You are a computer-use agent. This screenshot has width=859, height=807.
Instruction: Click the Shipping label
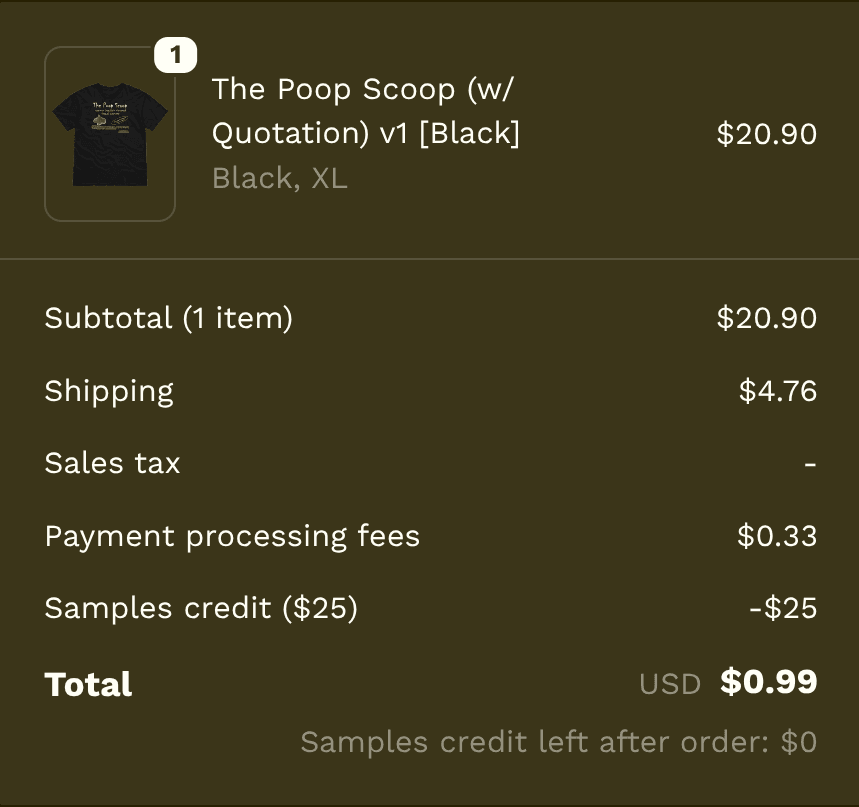109,391
